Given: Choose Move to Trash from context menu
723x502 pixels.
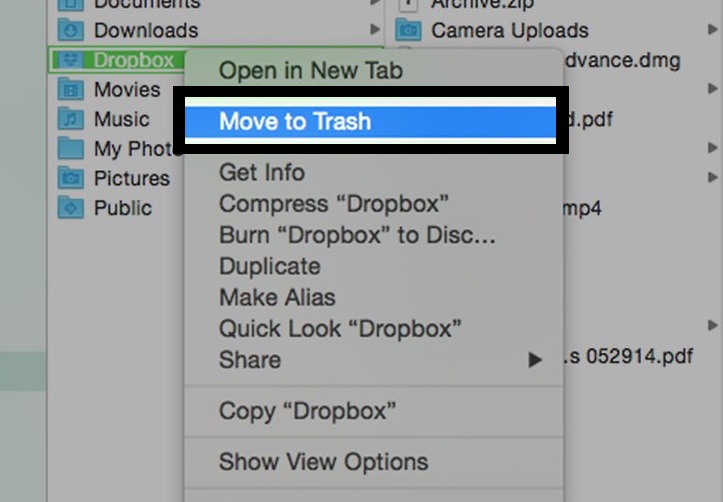Looking at the screenshot, I should [370, 122].
